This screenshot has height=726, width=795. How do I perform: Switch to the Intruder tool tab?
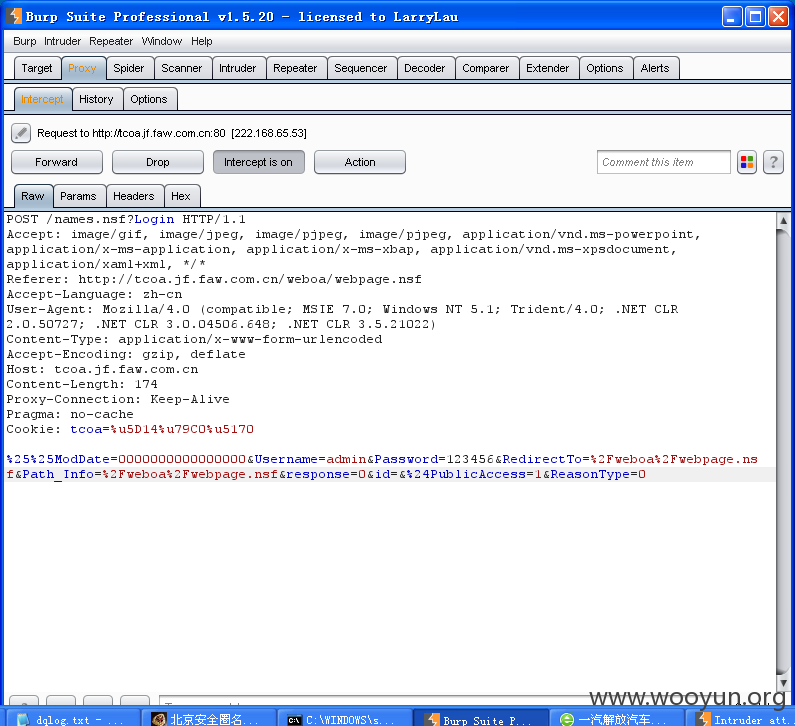[x=238, y=68]
